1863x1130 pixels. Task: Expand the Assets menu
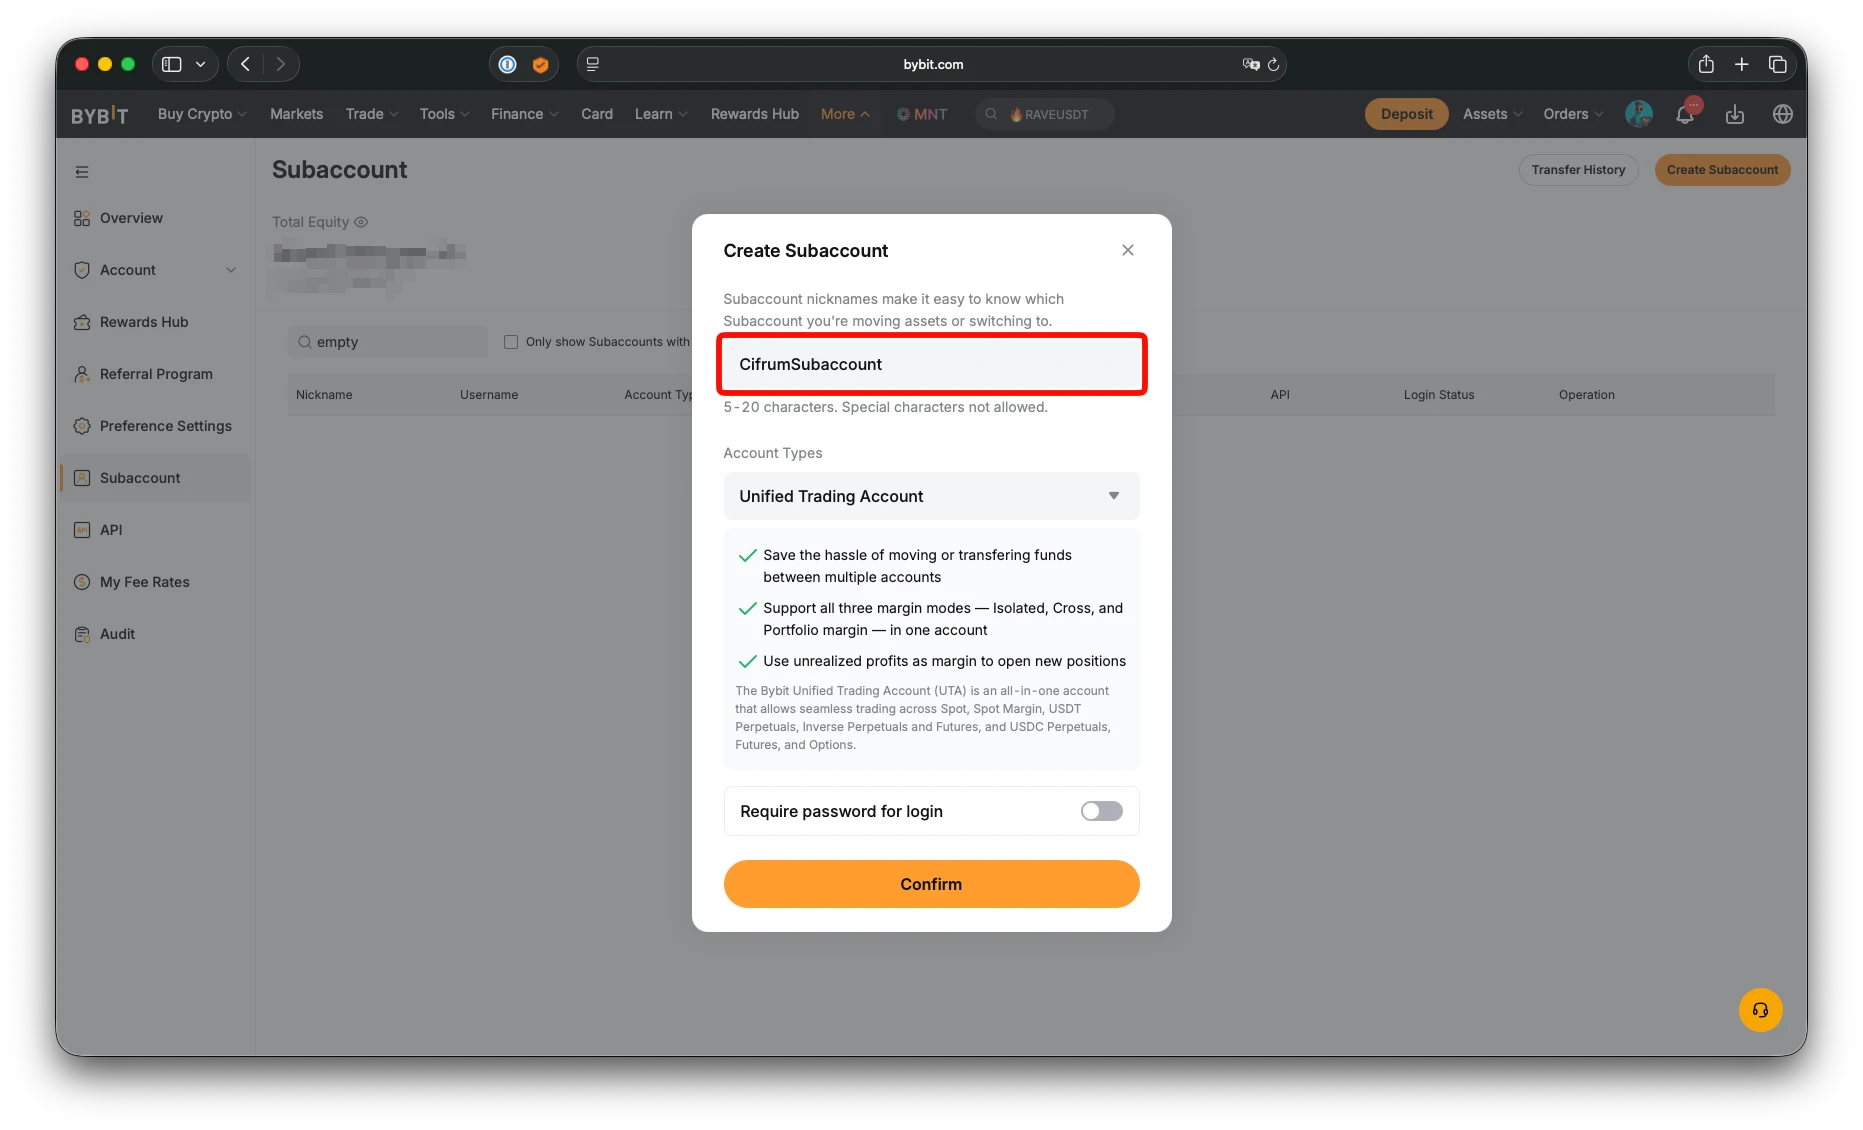[x=1492, y=114]
